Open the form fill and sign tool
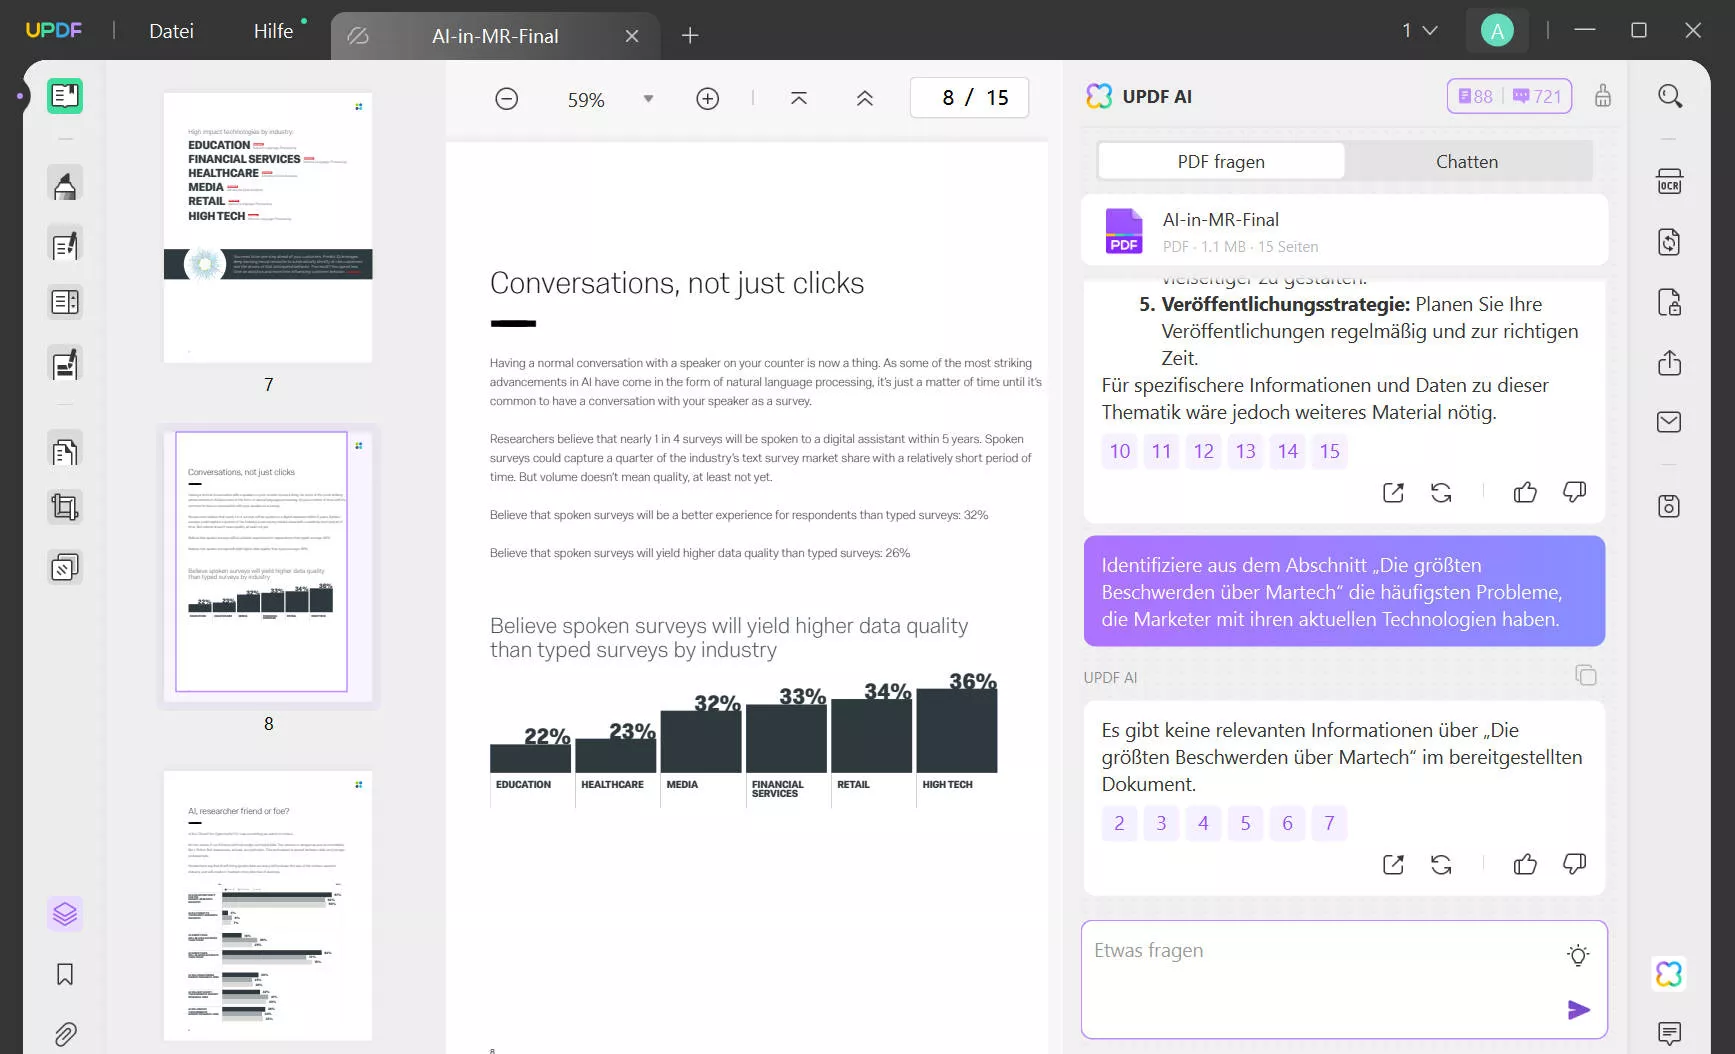This screenshot has height=1054, width=1735. (x=65, y=364)
